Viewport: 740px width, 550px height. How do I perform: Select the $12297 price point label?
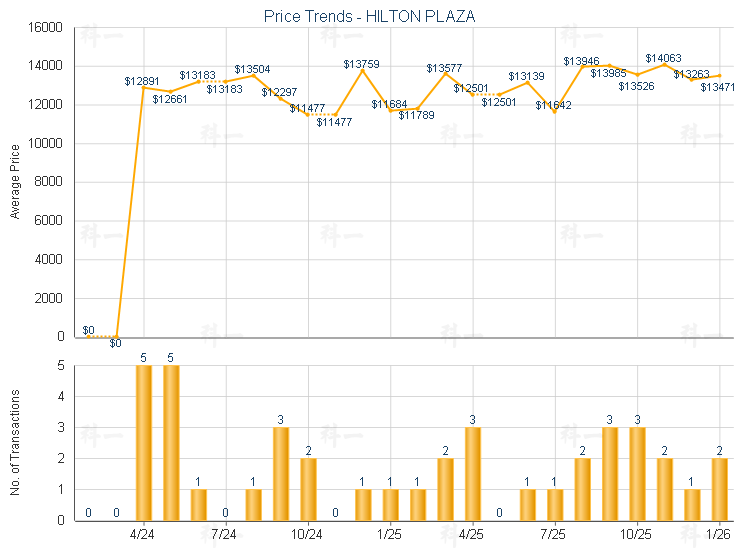coord(279,92)
